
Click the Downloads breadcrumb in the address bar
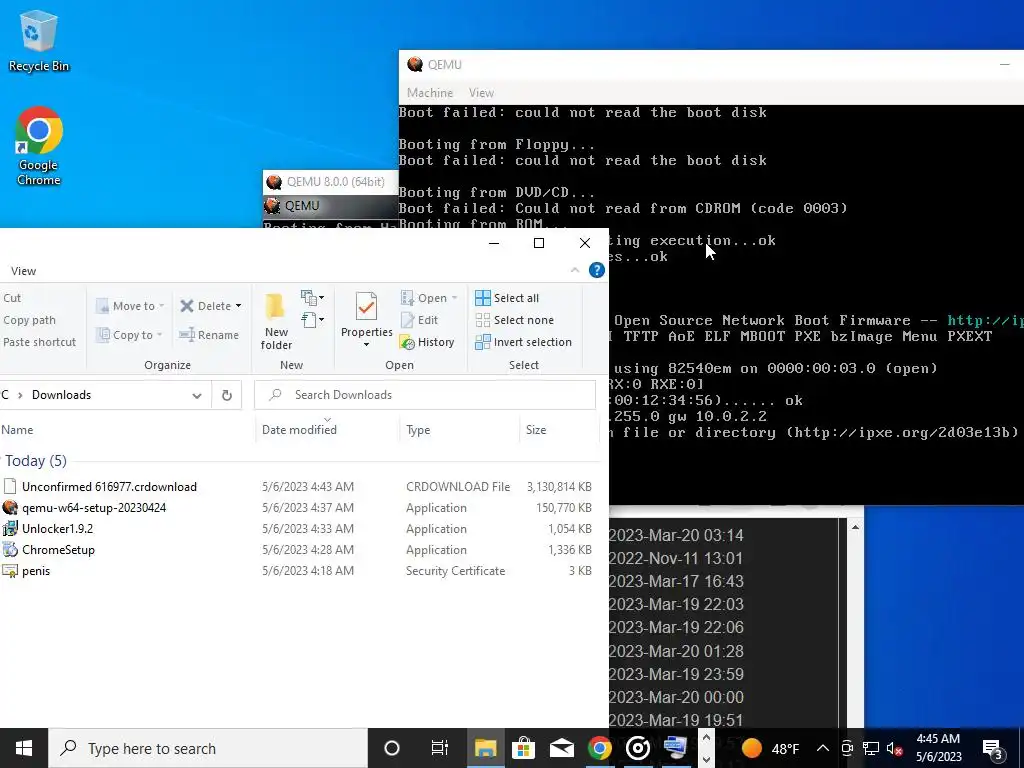tap(61, 395)
